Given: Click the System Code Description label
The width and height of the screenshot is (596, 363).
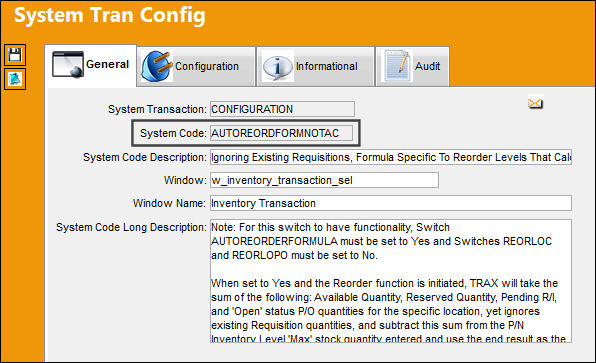Looking at the screenshot, I should click(145, 157).
